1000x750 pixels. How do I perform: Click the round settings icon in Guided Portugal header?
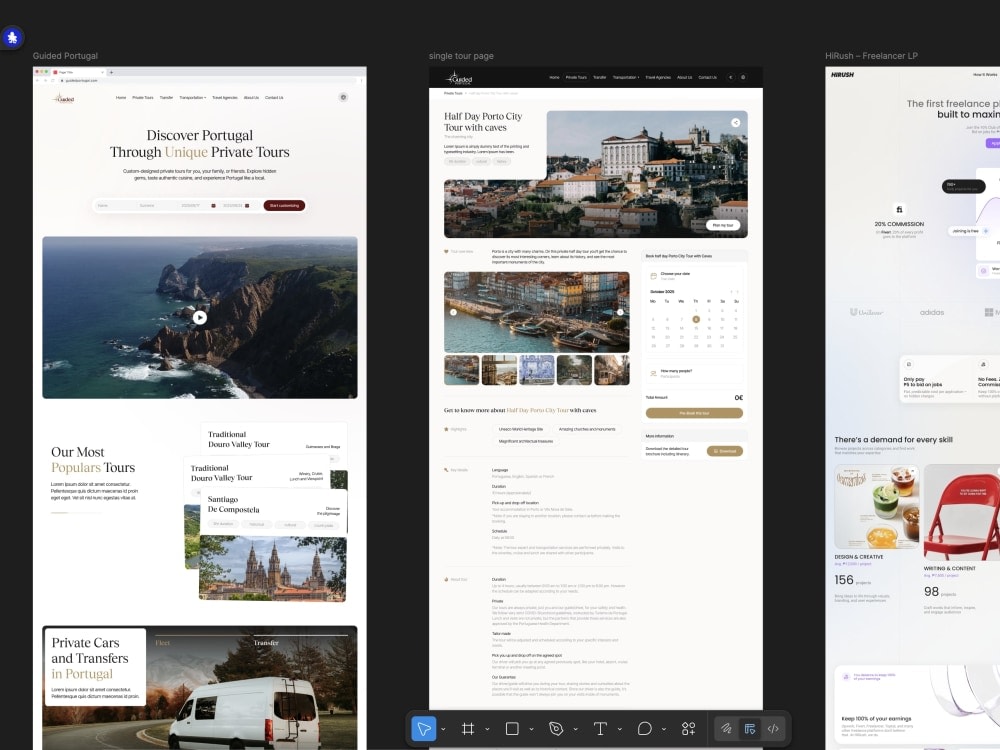pos(343,98)
